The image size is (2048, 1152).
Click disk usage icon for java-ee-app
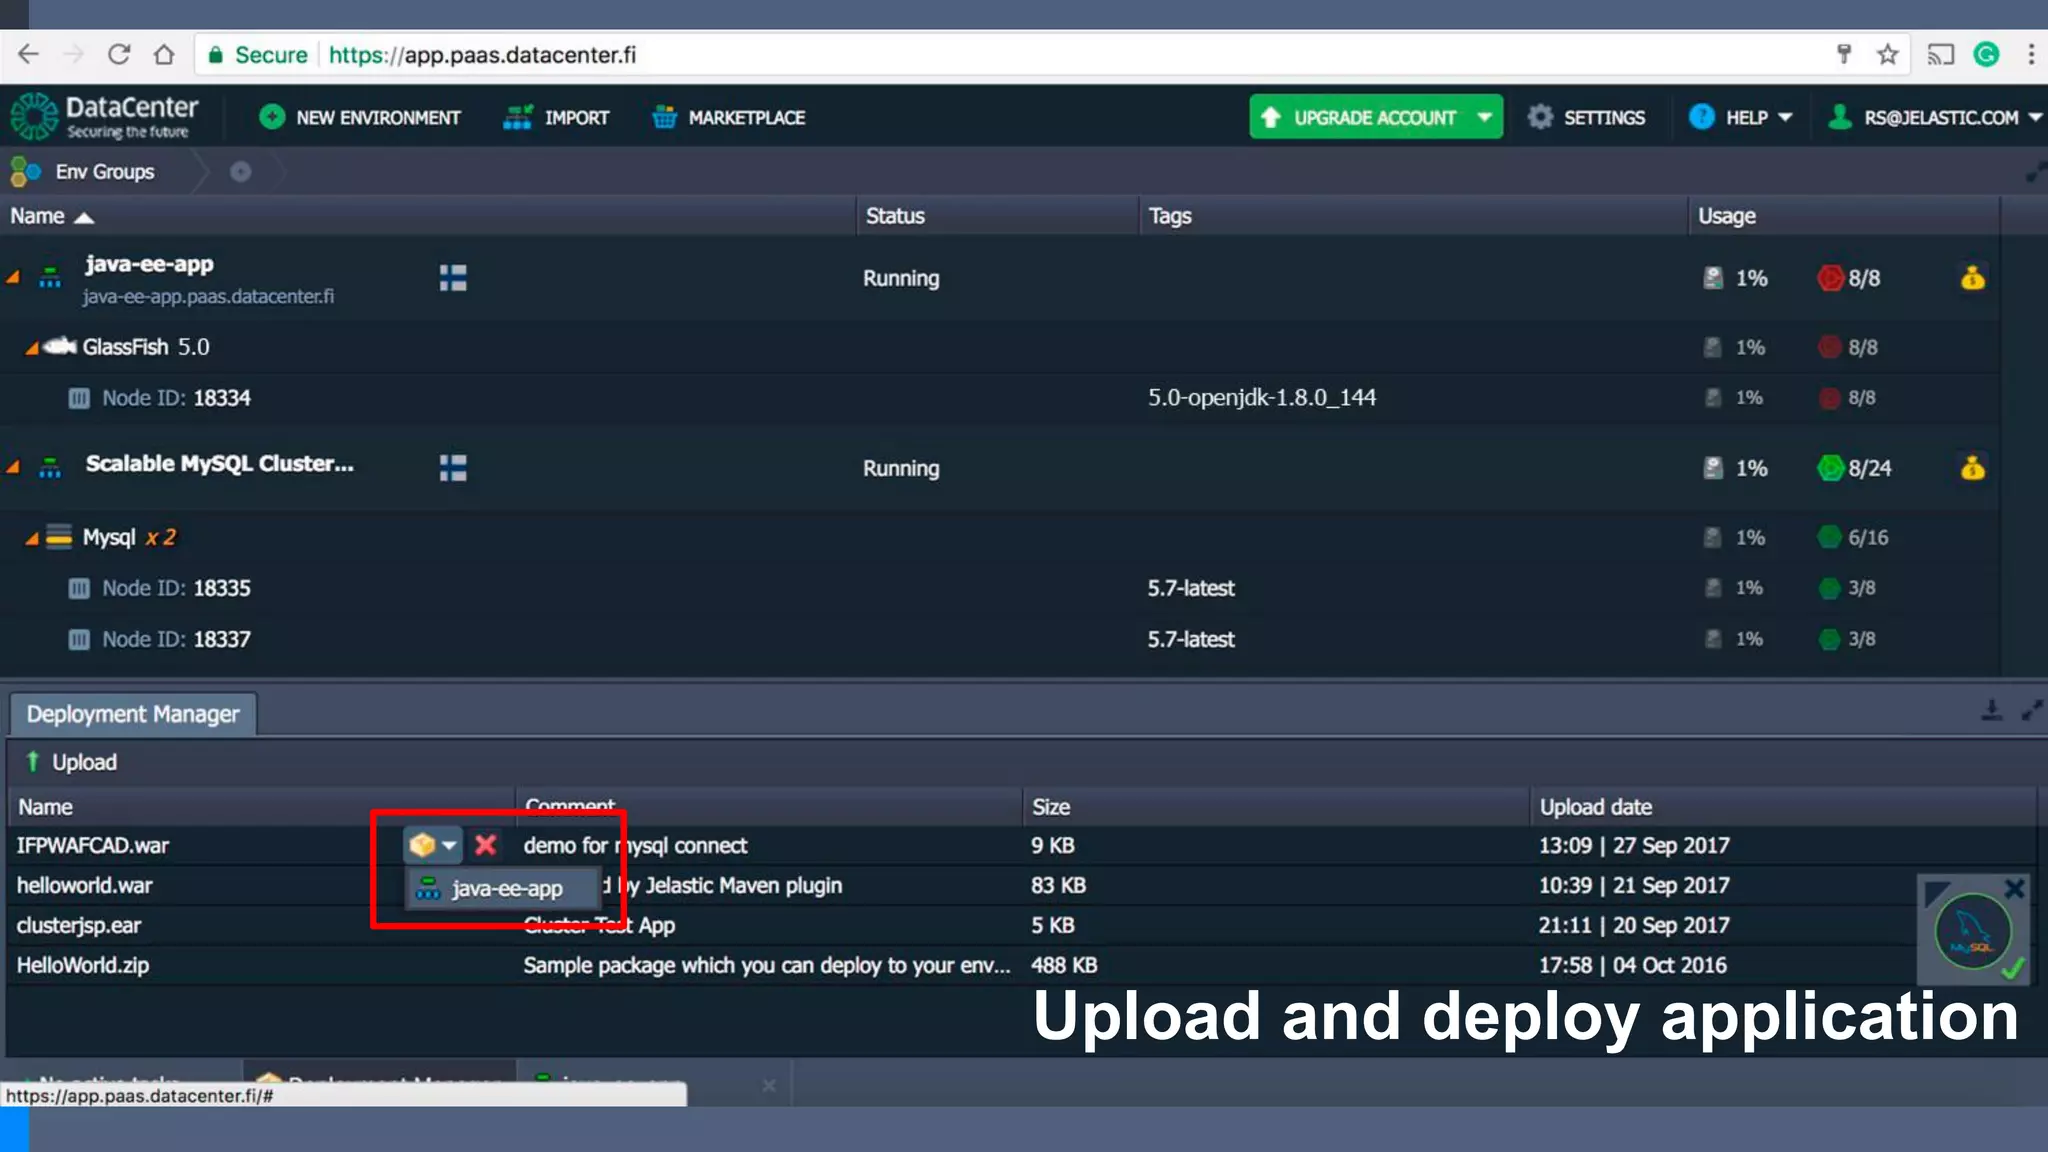click(x=1713, y=278)
